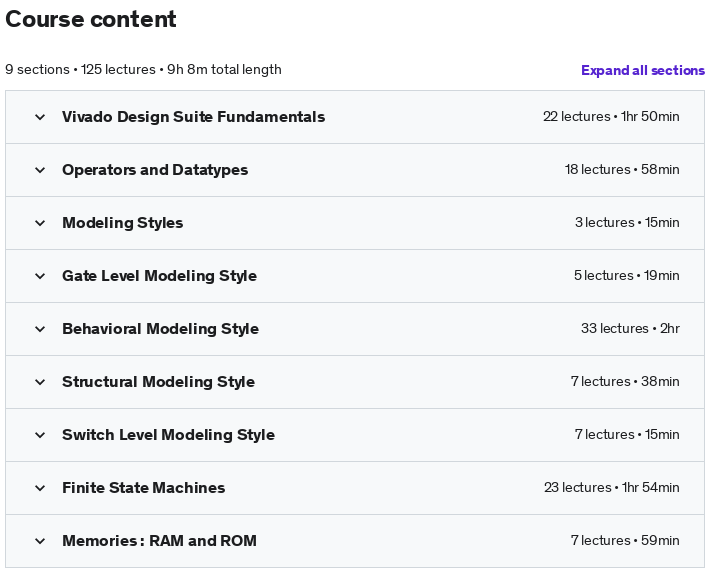Click '22 lectures • 1hr 50min' text
Image resolution: width=705 pixels, height=568 pixels.
611,116
